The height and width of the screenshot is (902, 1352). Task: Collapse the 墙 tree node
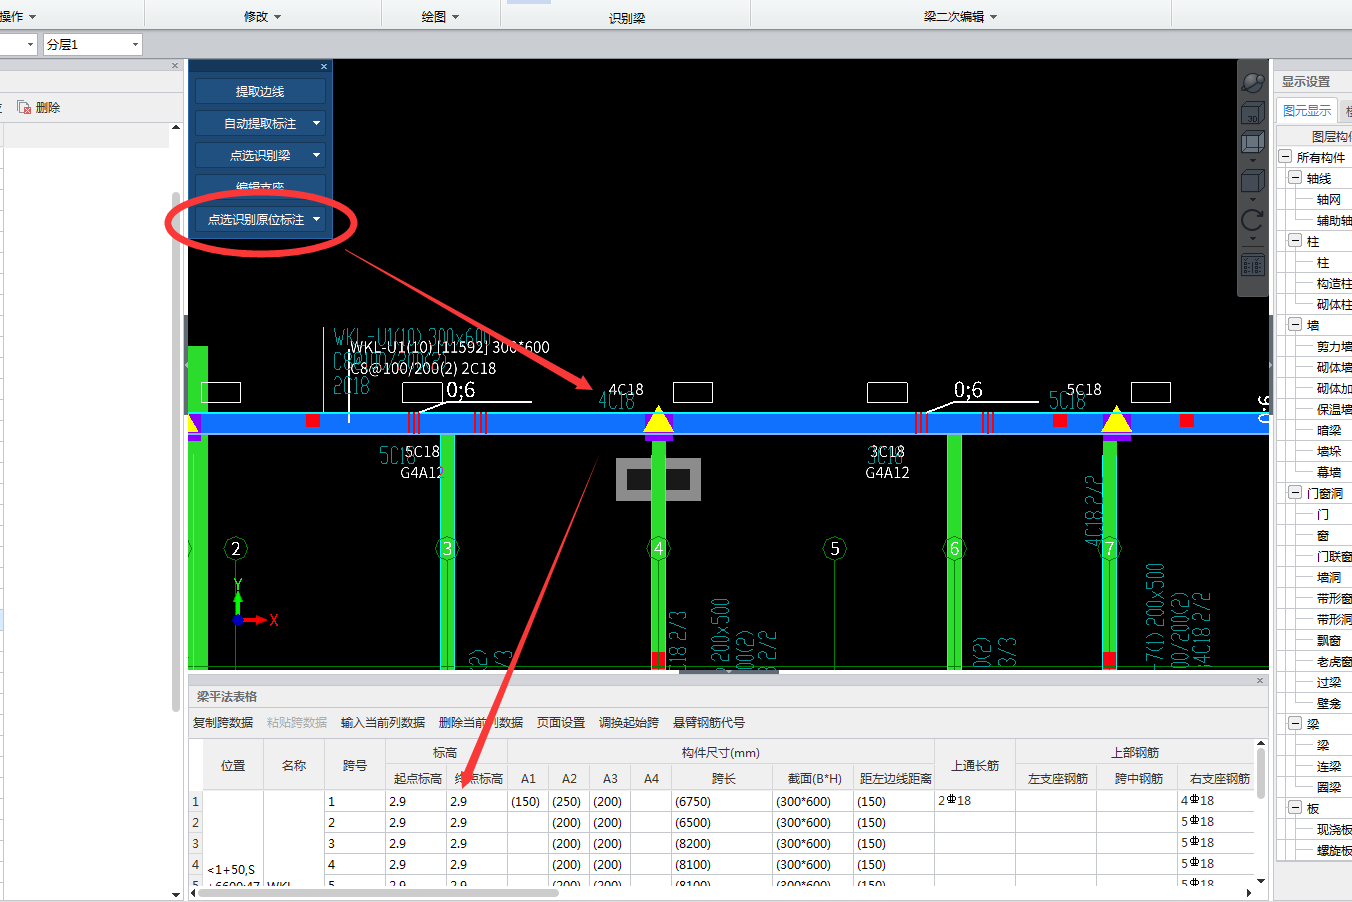1296,325
